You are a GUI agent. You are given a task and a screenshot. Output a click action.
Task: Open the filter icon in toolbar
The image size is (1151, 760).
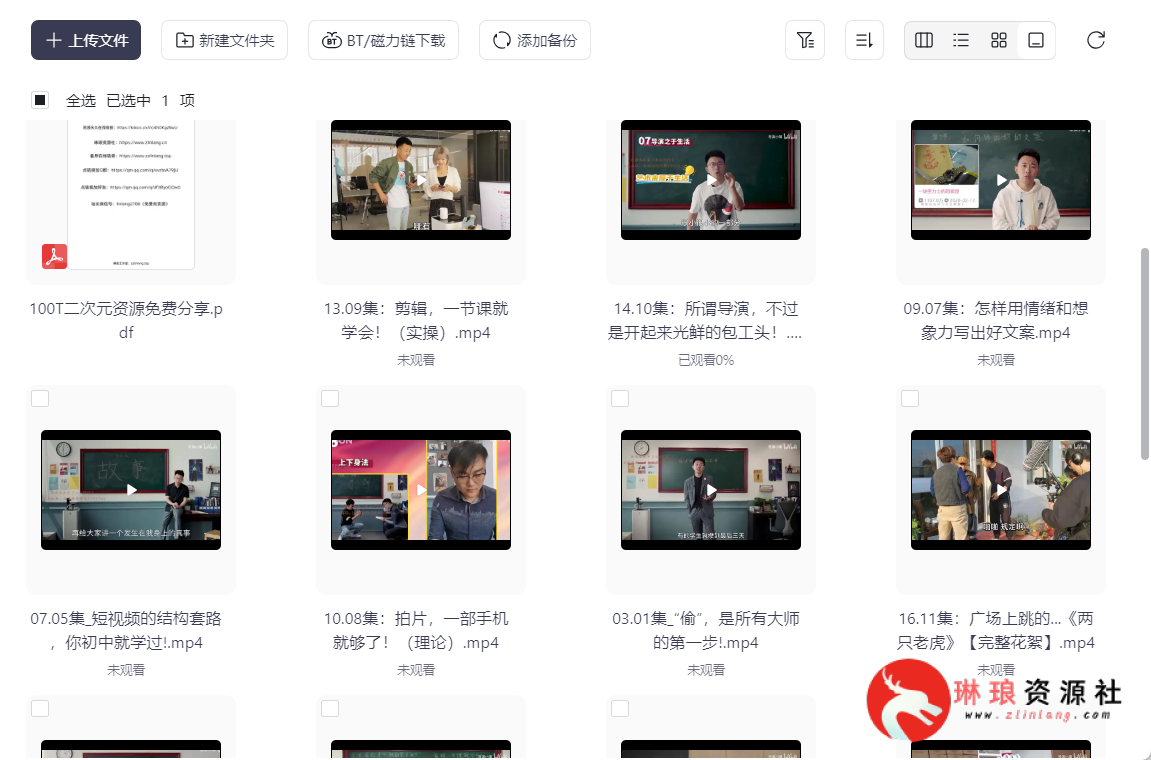tap(805, 40)
